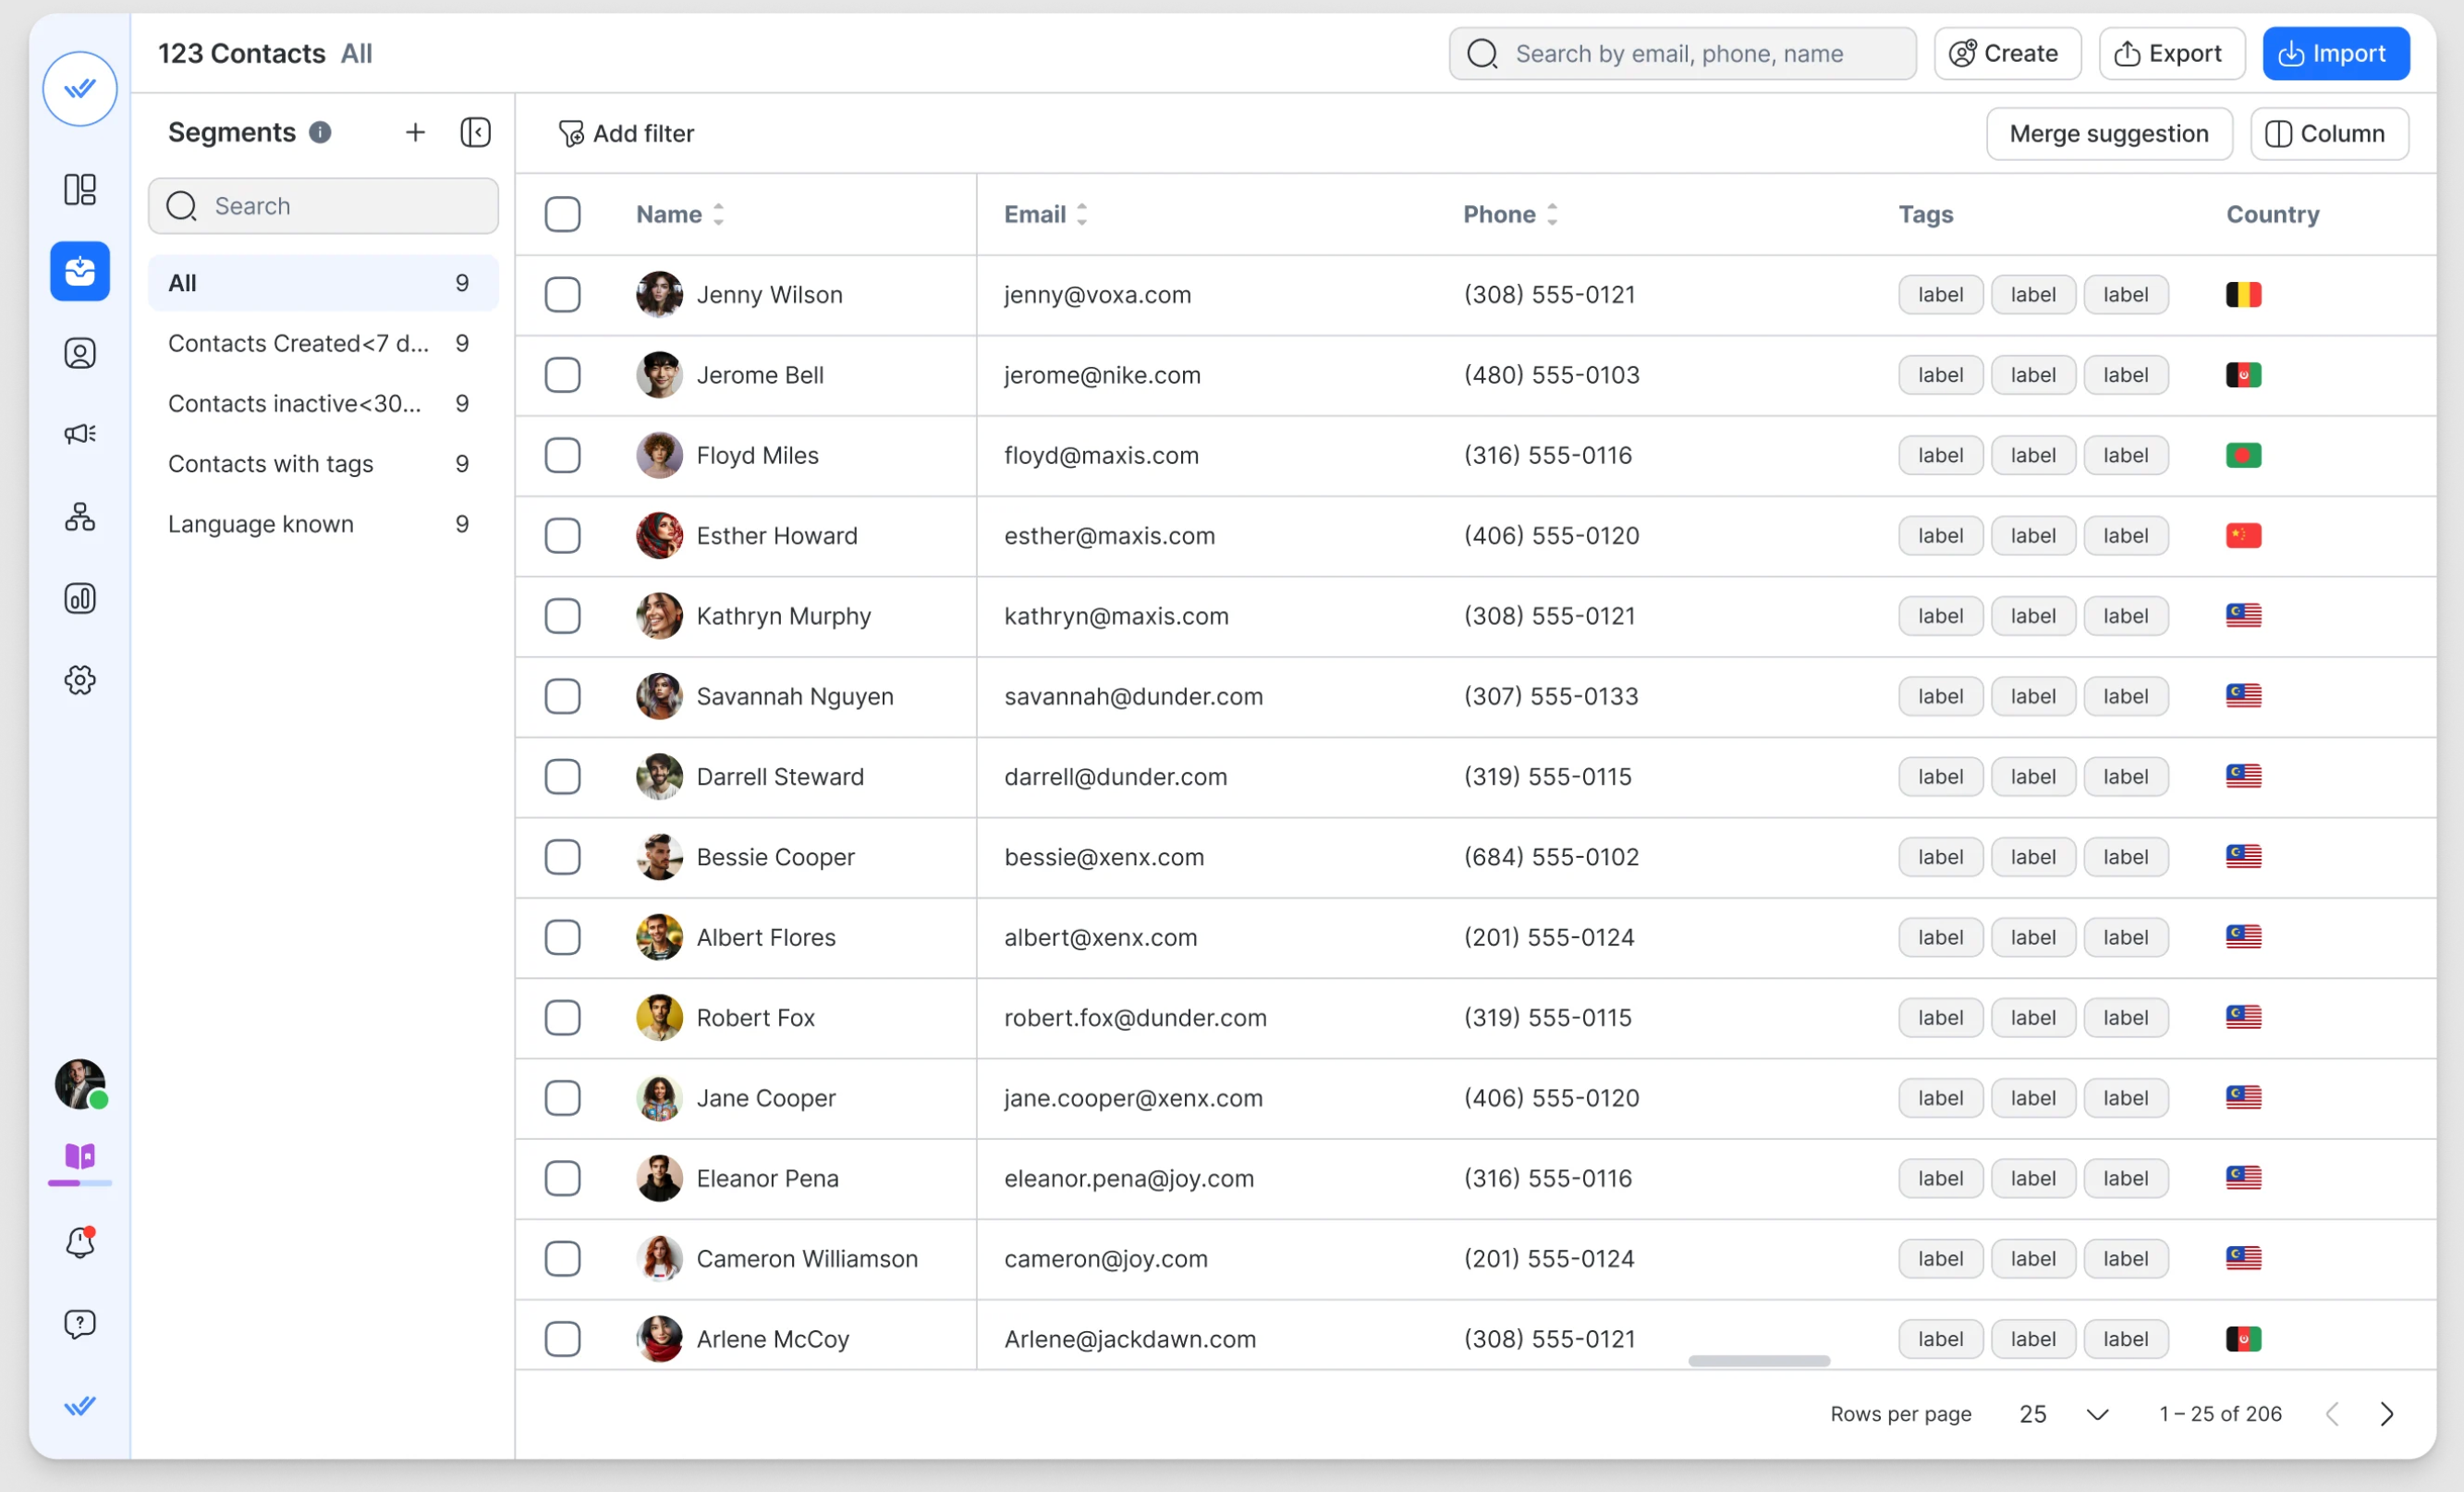Click Robert Fox's avatar
The width and height of the screenshot is (2464, 1492).
tap(659, 1018)
